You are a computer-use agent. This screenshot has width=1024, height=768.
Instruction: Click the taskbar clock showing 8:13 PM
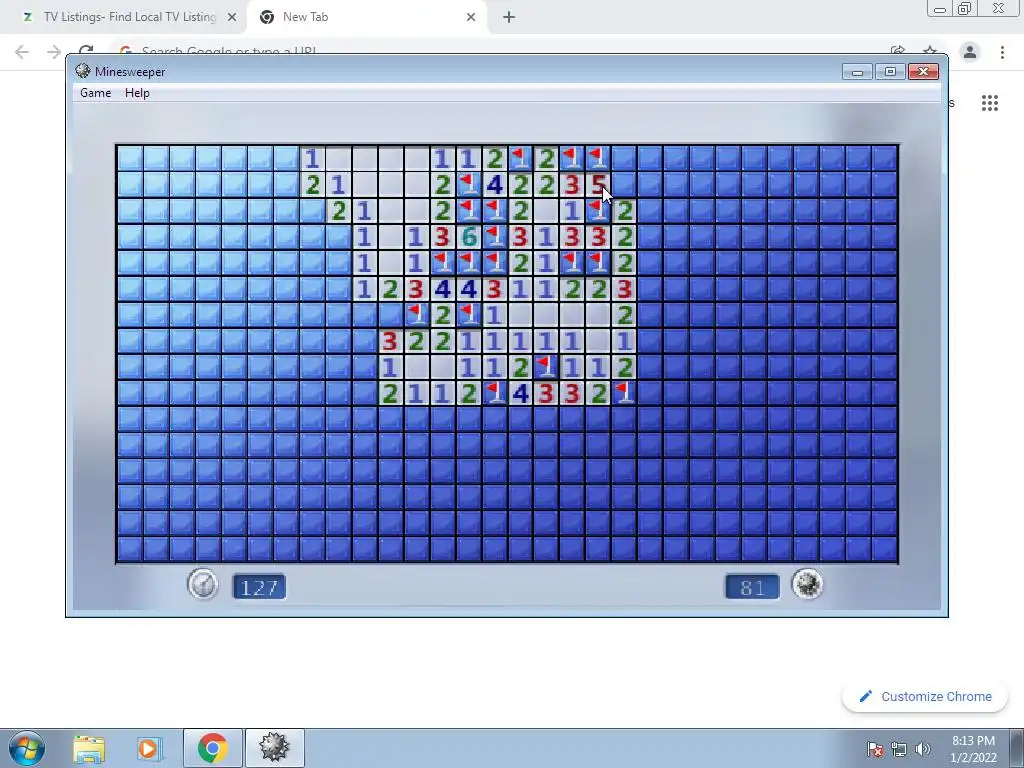coord(973,749)
